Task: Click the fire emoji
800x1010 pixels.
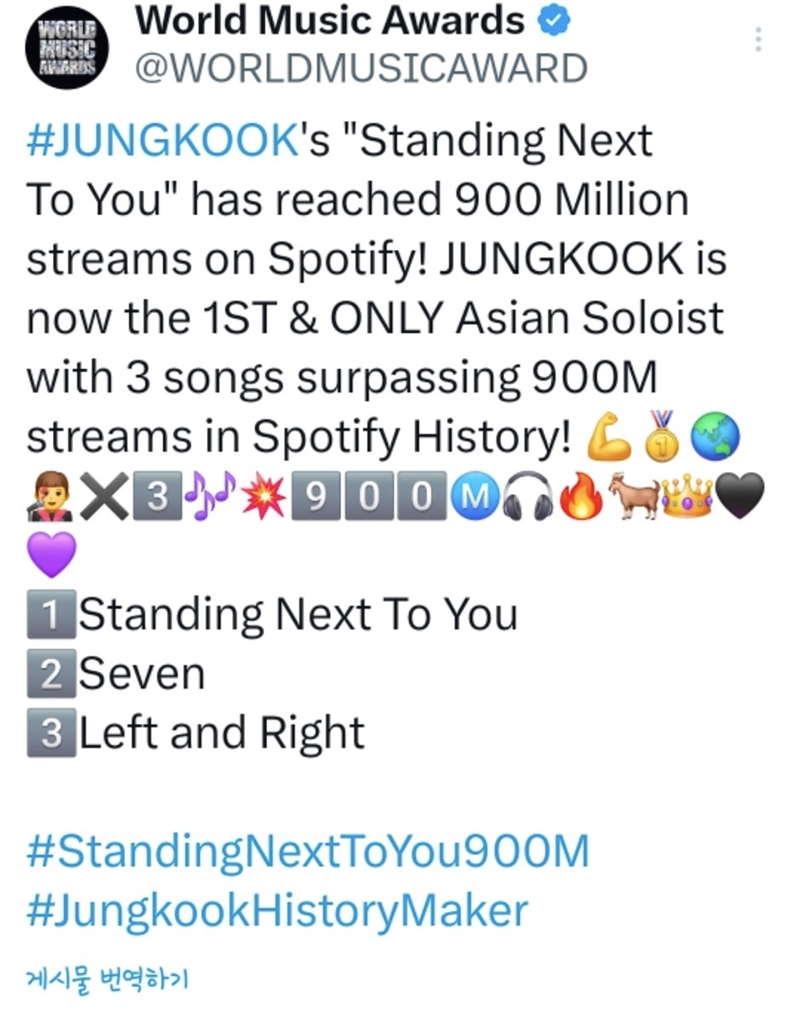Action: click(x=581, y=495)
